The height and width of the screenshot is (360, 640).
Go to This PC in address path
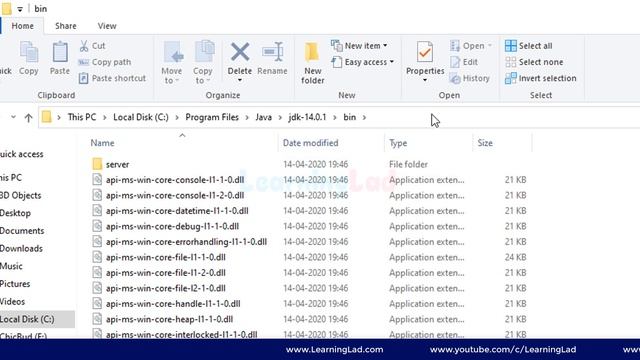pyautogui.click(x=82, y=117)
